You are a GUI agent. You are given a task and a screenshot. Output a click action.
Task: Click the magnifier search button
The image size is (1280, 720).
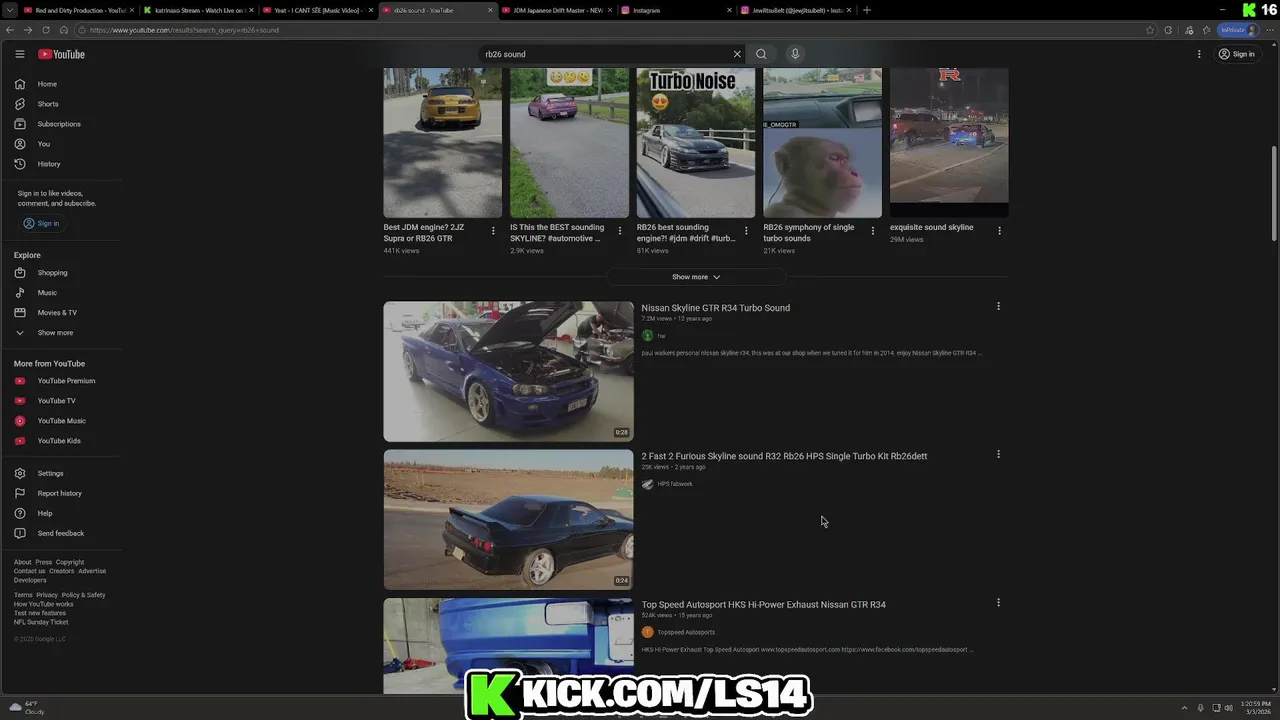point(761,54)
